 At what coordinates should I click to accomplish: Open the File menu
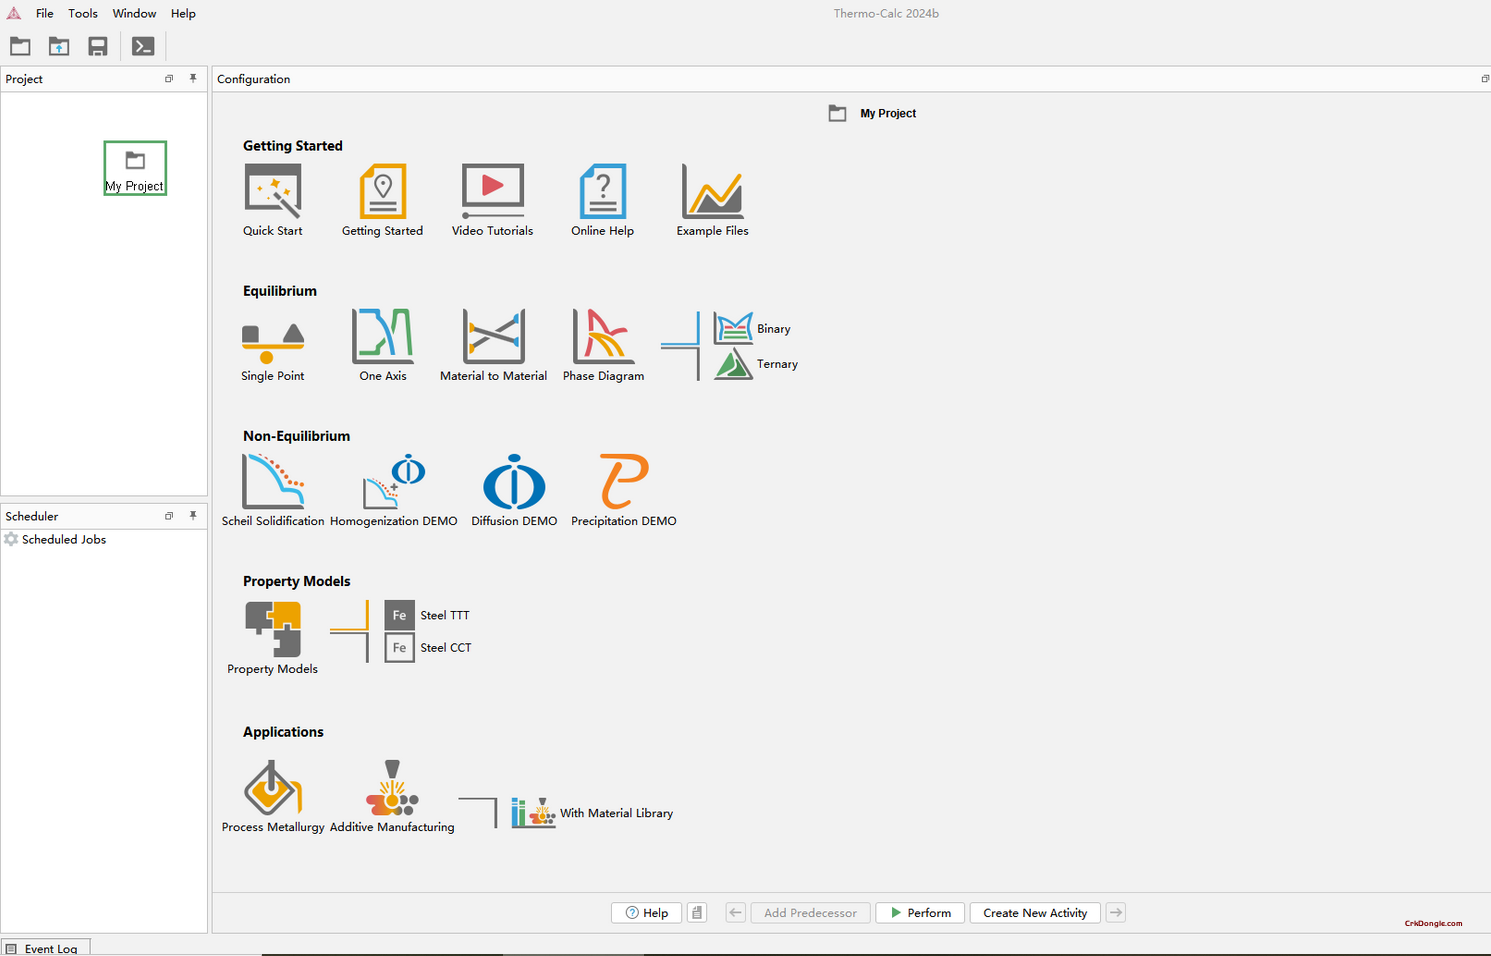point(44,13)
